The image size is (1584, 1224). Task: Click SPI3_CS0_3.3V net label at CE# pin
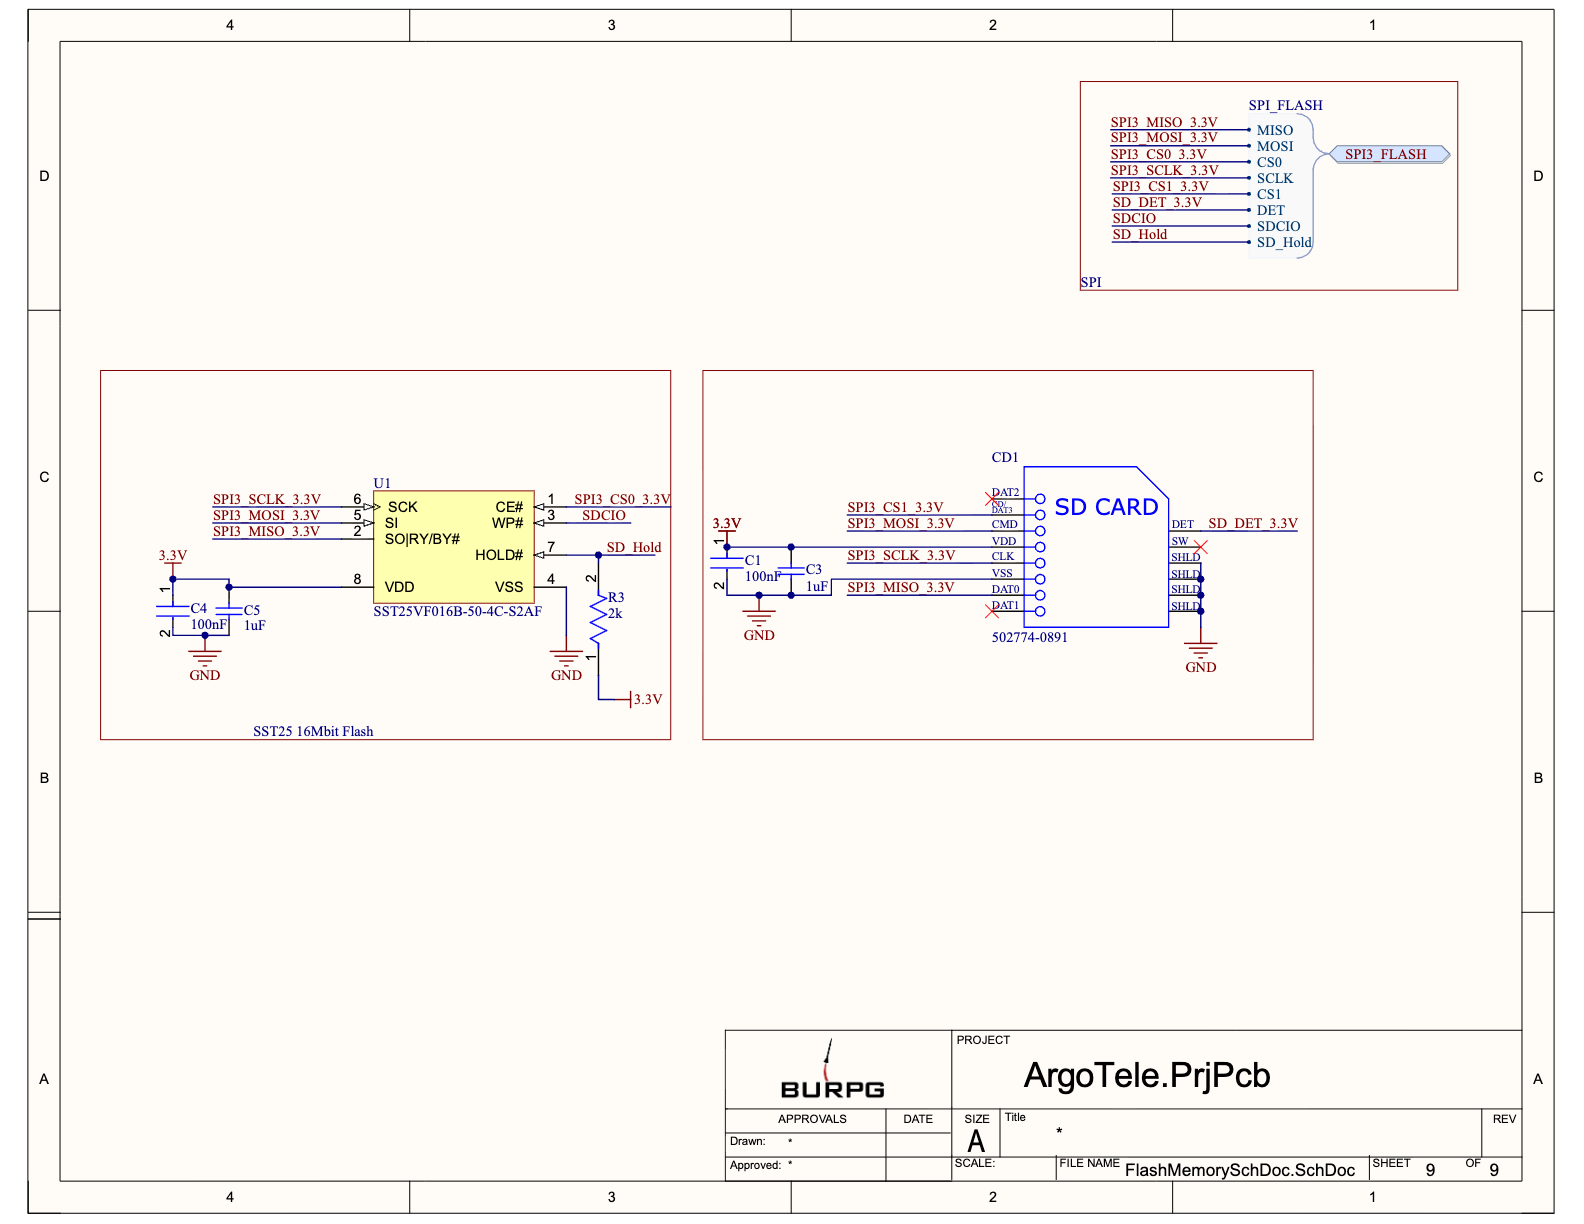point(622,499)
